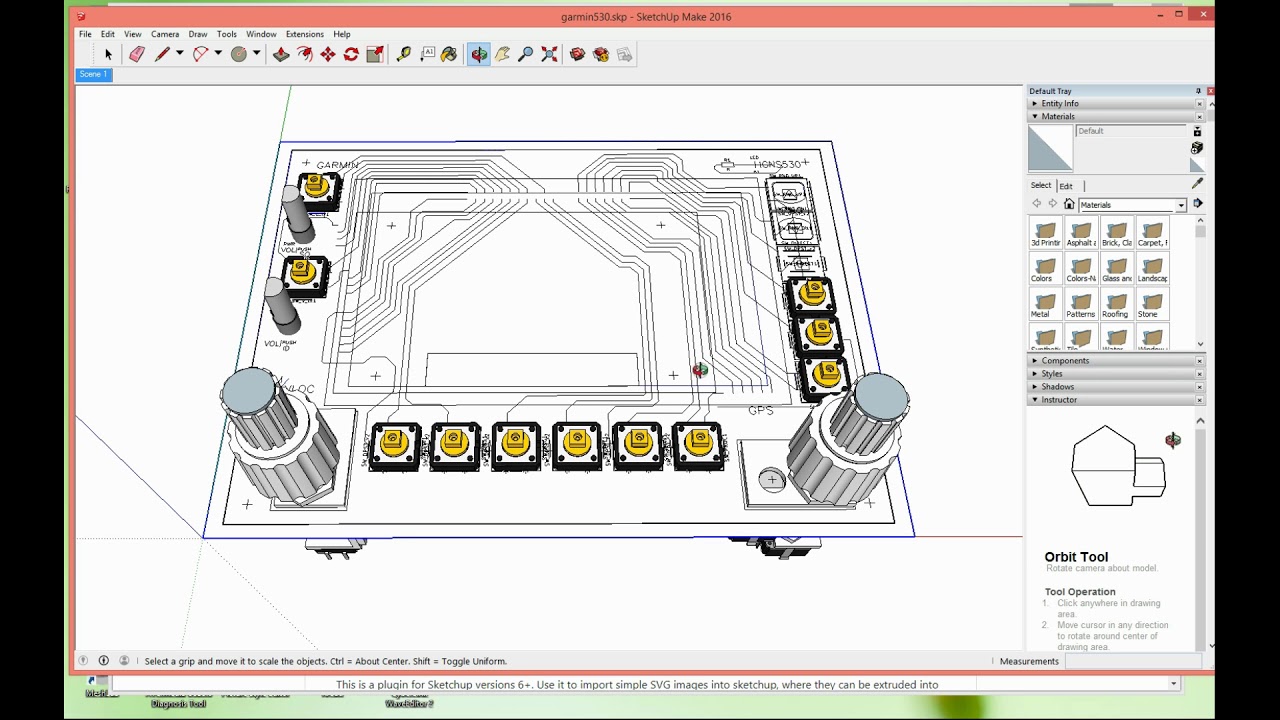
Task: Select the Offset tool
Action: point(304,54)
